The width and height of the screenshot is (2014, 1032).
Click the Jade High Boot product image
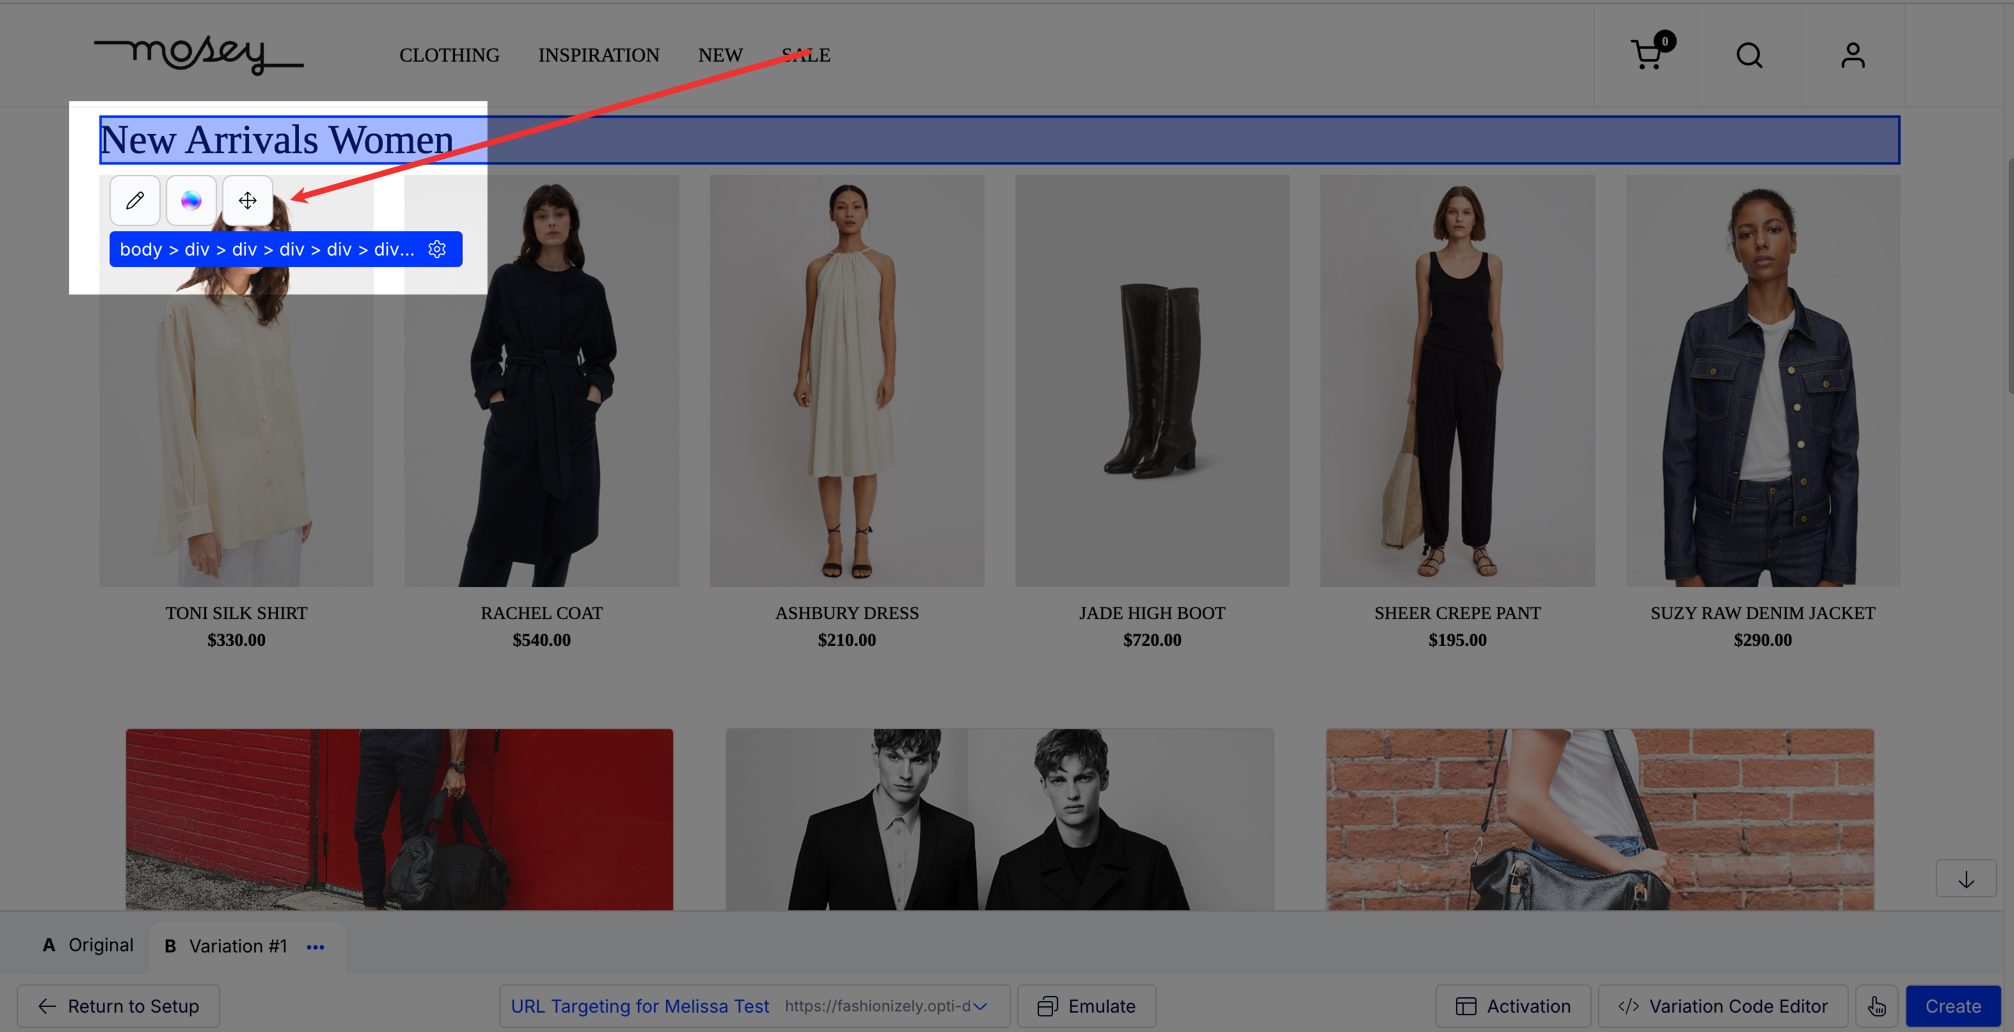tap(1152, 381)
